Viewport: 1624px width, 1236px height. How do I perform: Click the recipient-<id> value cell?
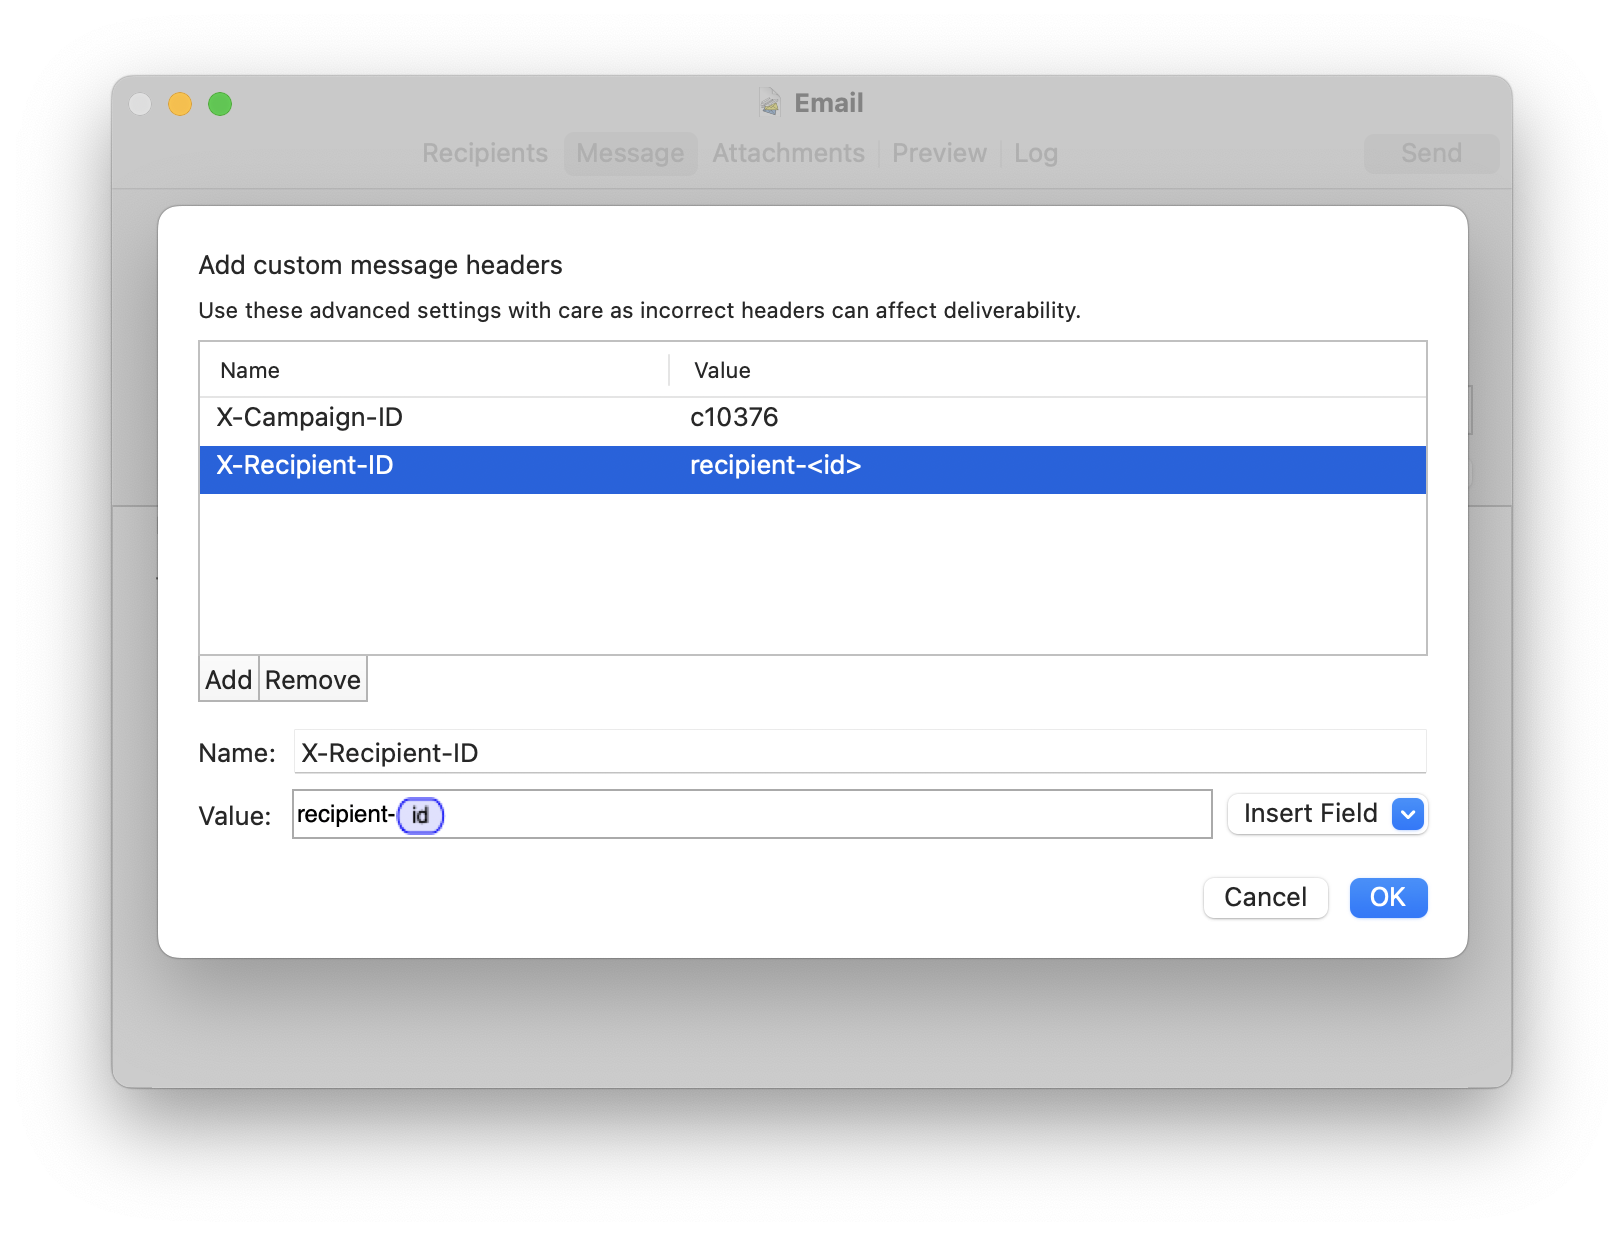click(x=776, y=466)
